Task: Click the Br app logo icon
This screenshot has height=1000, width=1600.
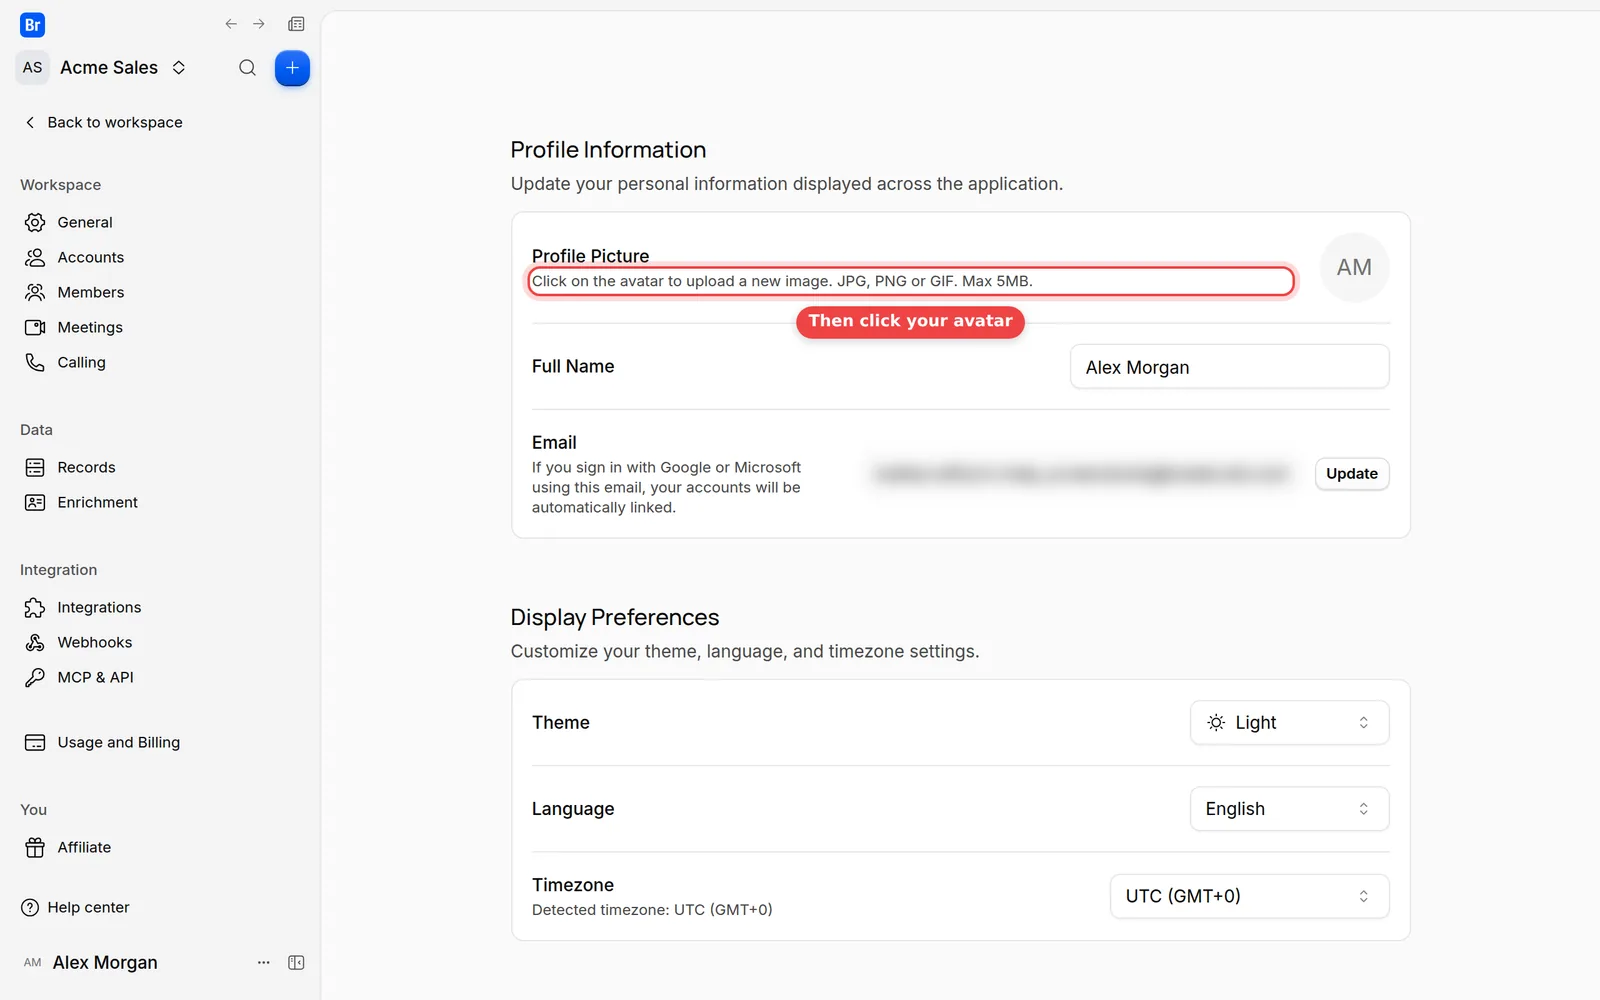Action: point(32,25)
